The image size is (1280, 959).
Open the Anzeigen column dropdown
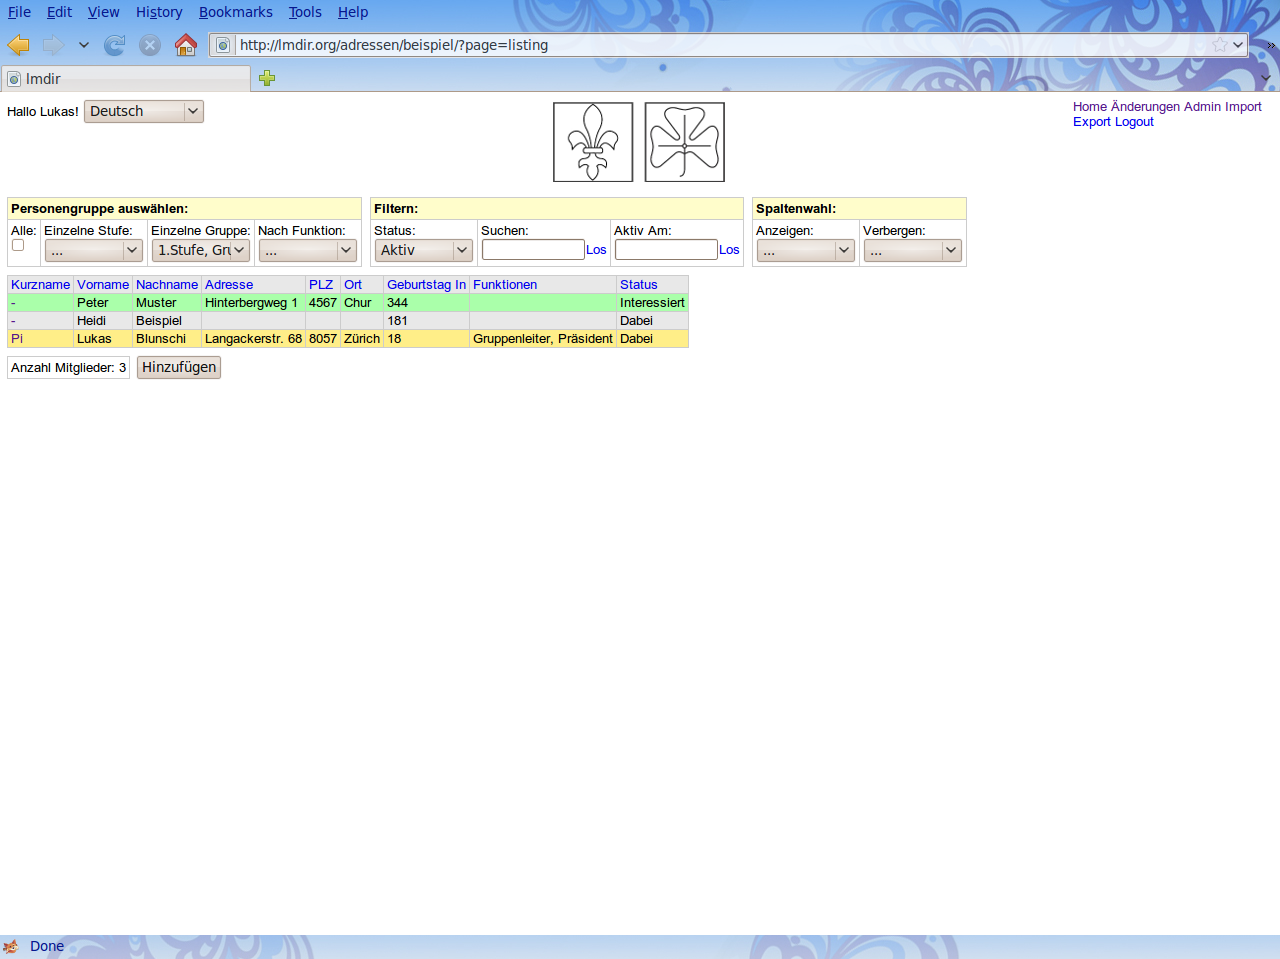pyautogui.click(x=805, y=250)
